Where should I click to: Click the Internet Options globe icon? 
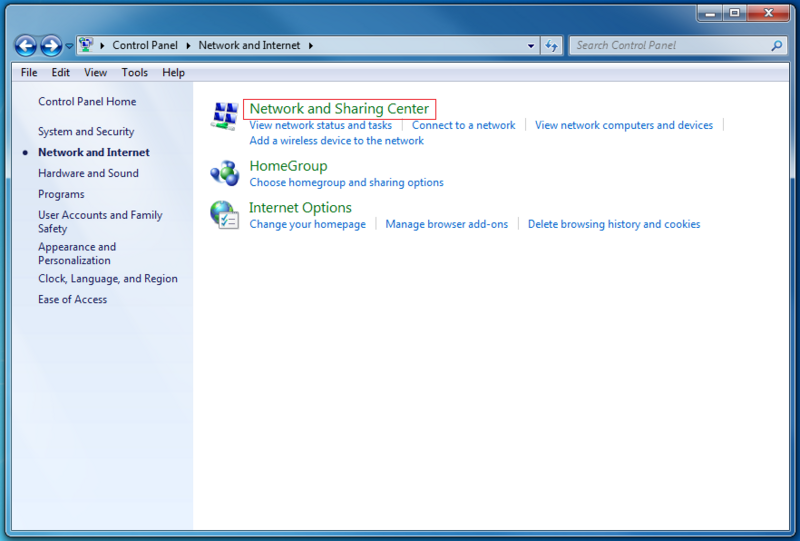pyautogui.click(x=224, y=215)
